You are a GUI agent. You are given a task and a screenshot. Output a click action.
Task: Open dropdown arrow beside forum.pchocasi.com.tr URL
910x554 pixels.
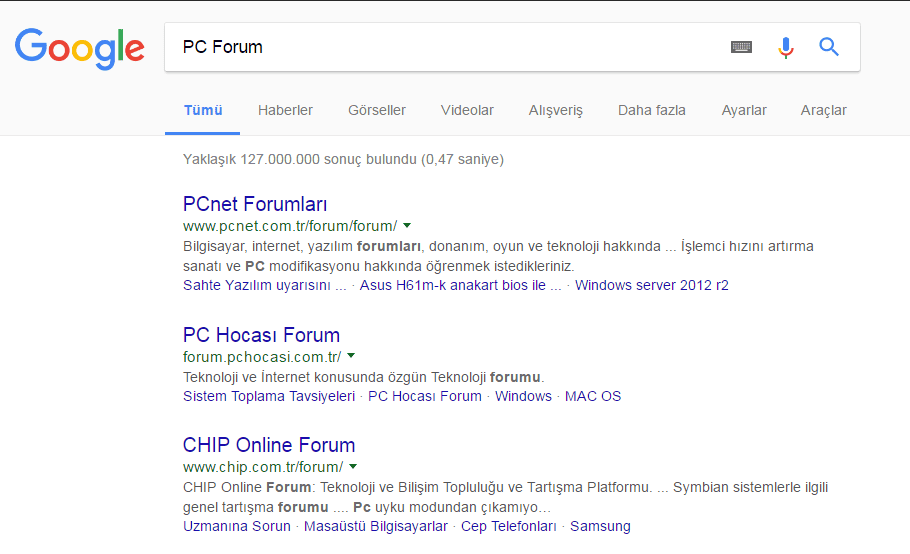tap(351, 356)
